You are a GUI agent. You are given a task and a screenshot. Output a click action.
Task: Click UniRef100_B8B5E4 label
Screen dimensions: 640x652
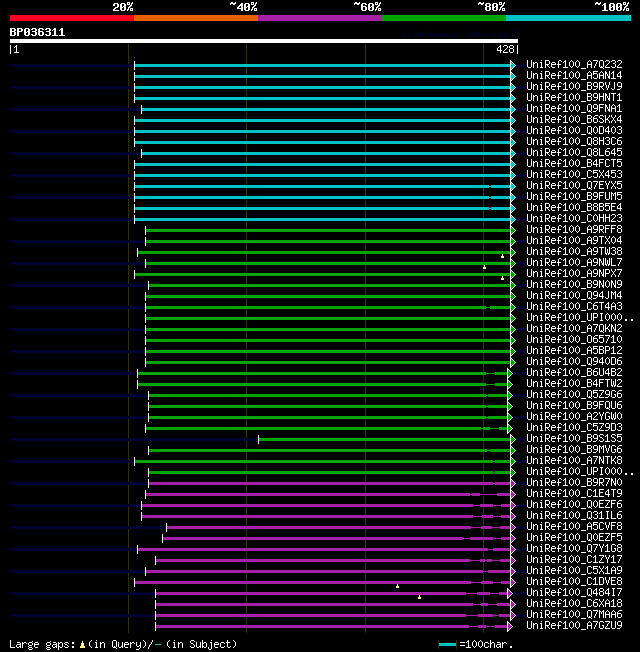click(574, 207)
